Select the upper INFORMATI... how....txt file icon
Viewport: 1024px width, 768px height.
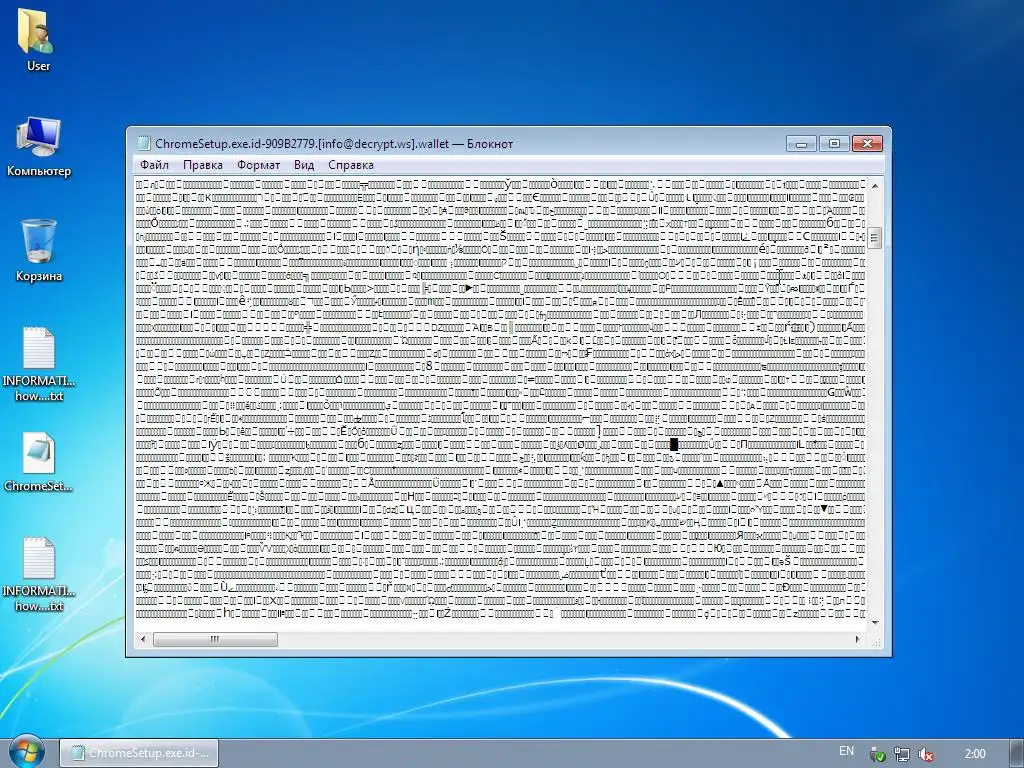[x=39, y=364]
